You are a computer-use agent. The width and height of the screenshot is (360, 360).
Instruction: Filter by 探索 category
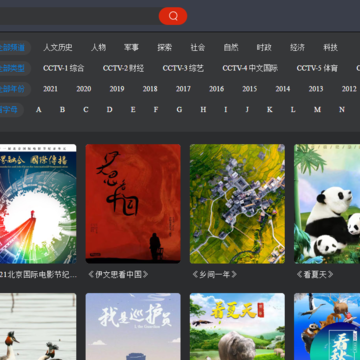tap(165, 48)
